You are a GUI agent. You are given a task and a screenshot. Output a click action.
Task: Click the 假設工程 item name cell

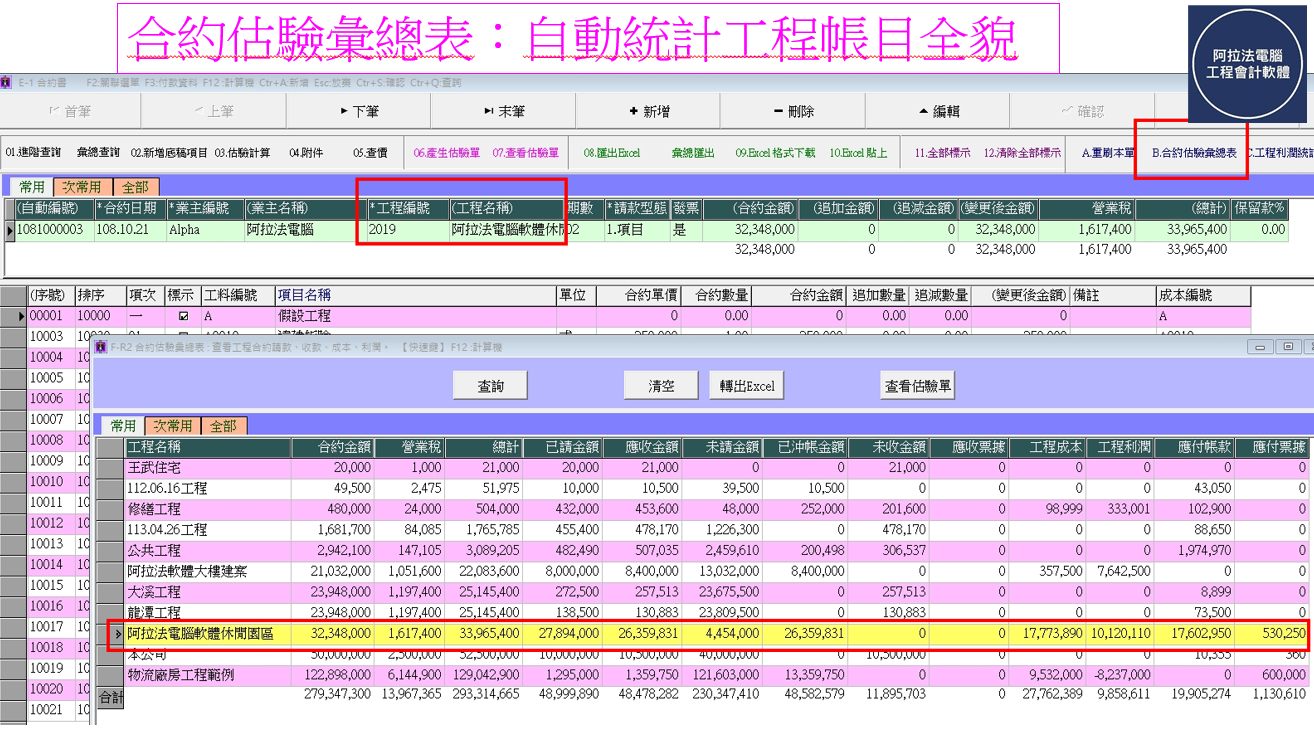click(x=415, y=316)
